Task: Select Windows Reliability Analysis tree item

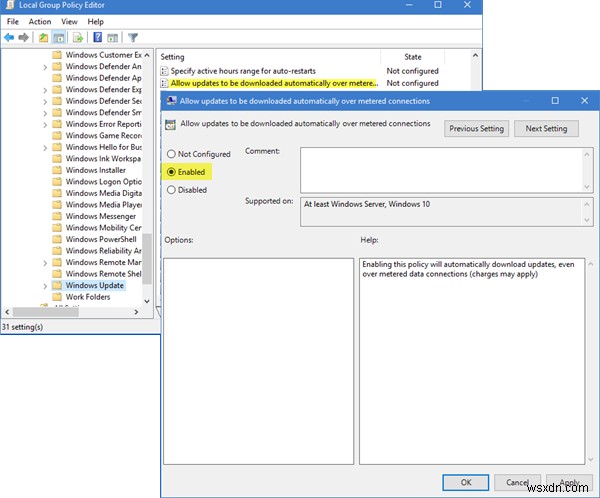Action: 103,251
